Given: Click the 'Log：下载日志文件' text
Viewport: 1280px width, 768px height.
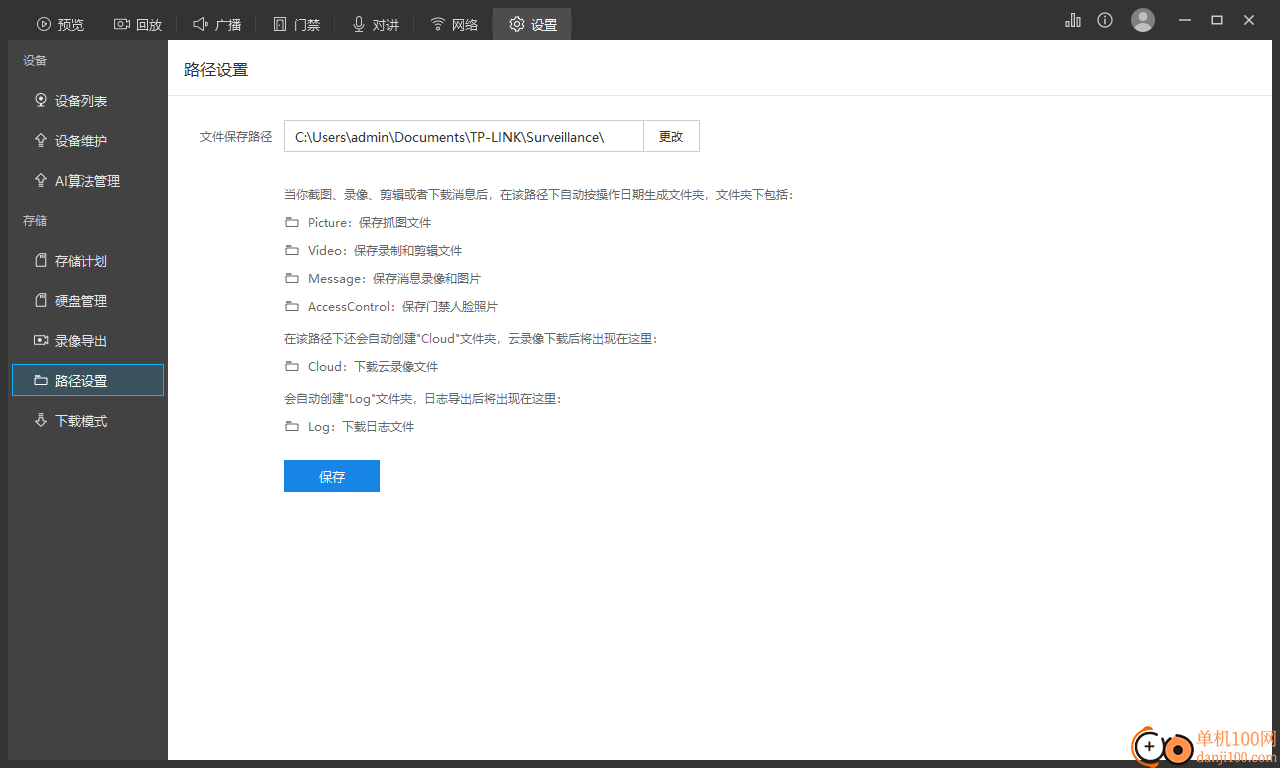Looking at the screenshot, I should click(x=361, y=427).
